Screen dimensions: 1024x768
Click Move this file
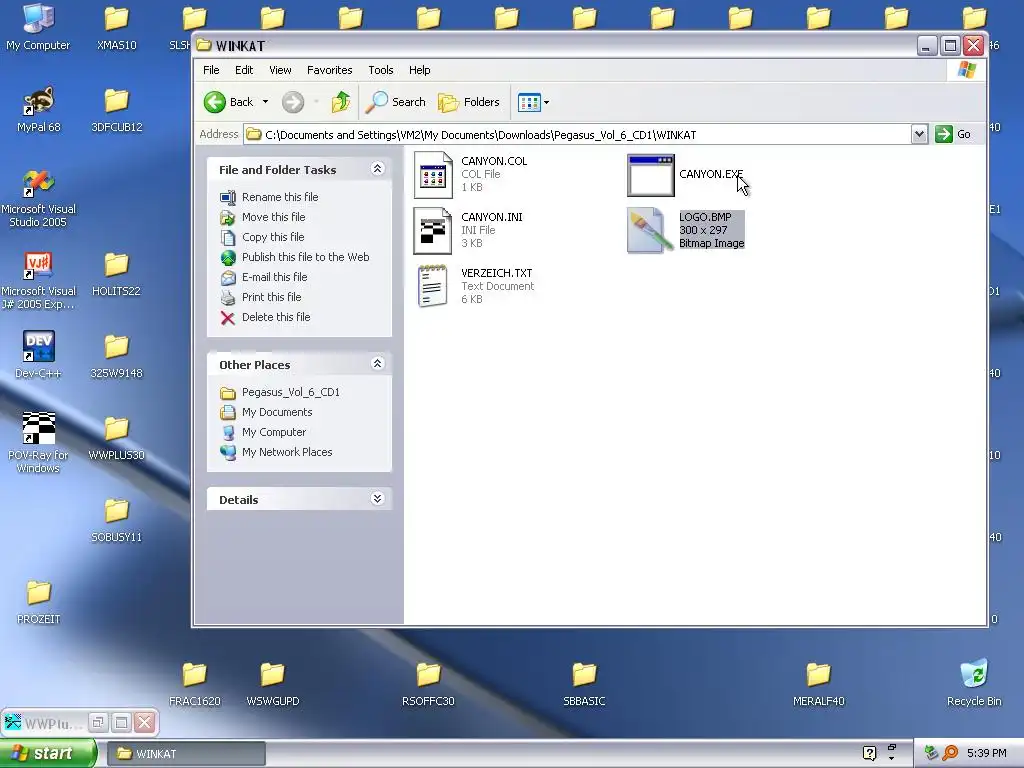pyautogui.click(x=274, y=217)
